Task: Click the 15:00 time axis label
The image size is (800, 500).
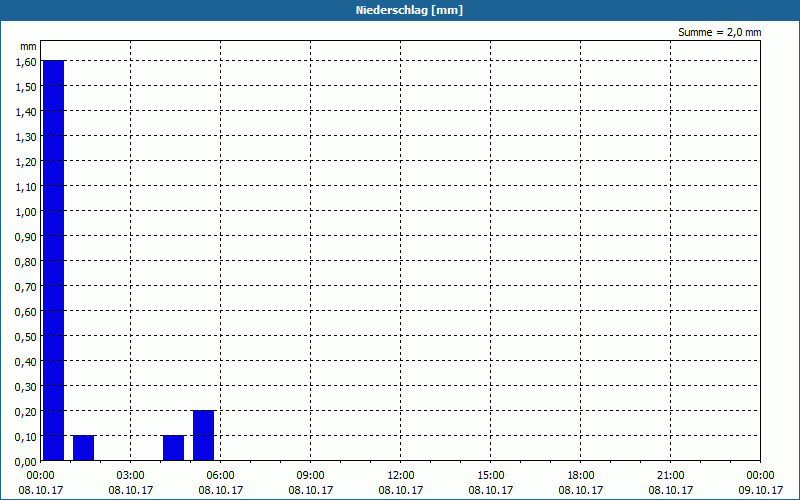Action: tap(491, 475)
